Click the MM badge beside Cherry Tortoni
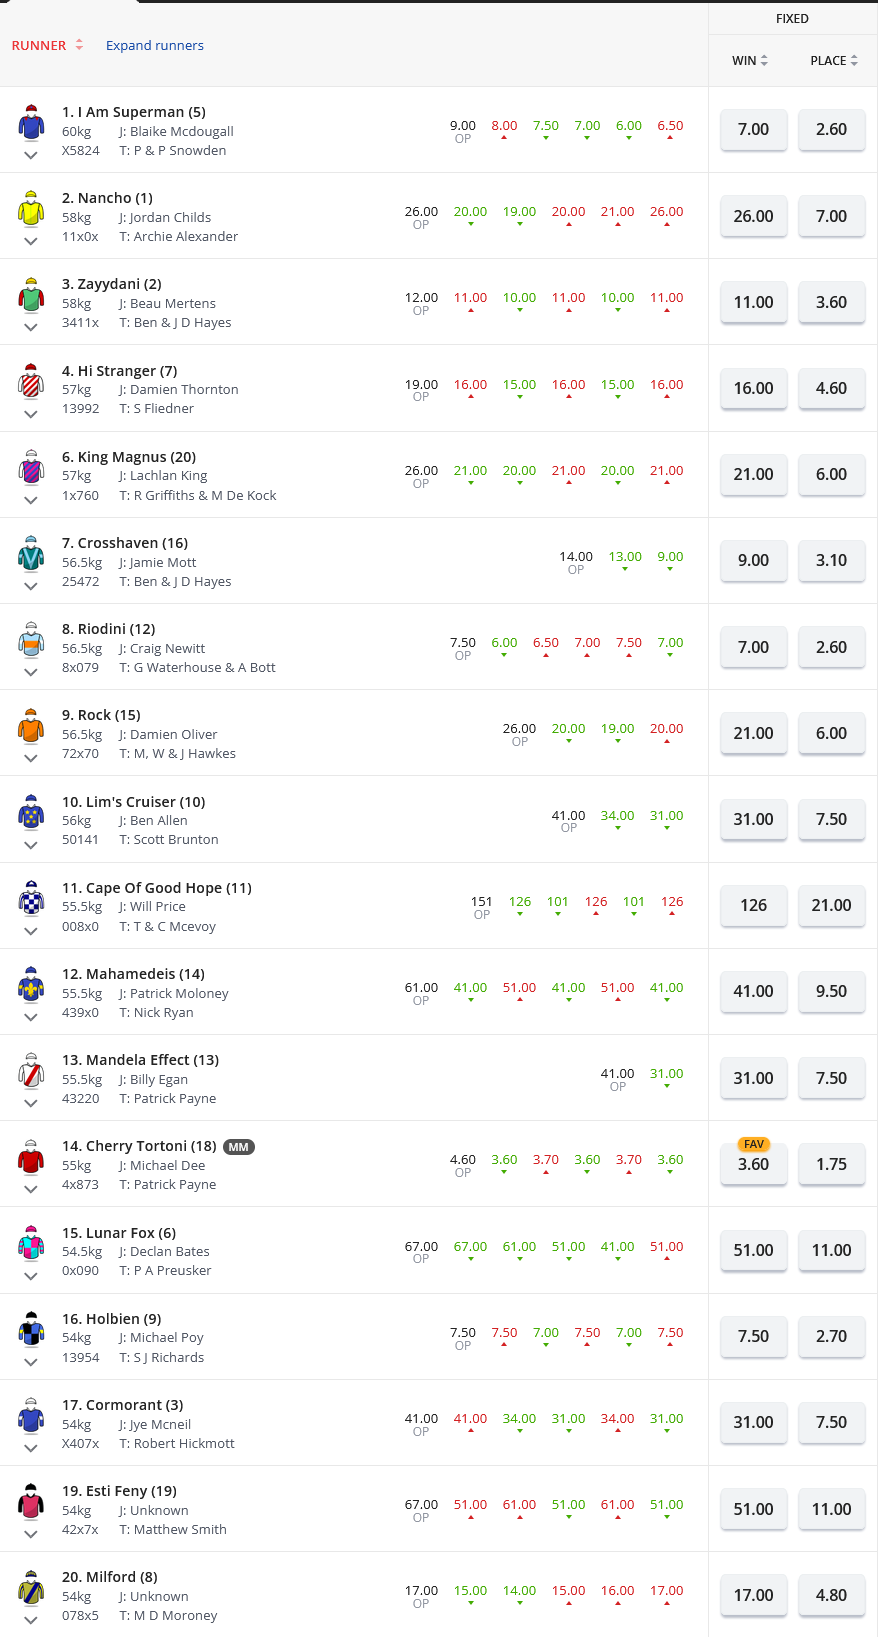The image size is (878, 1637). (x=238, y=1147)
